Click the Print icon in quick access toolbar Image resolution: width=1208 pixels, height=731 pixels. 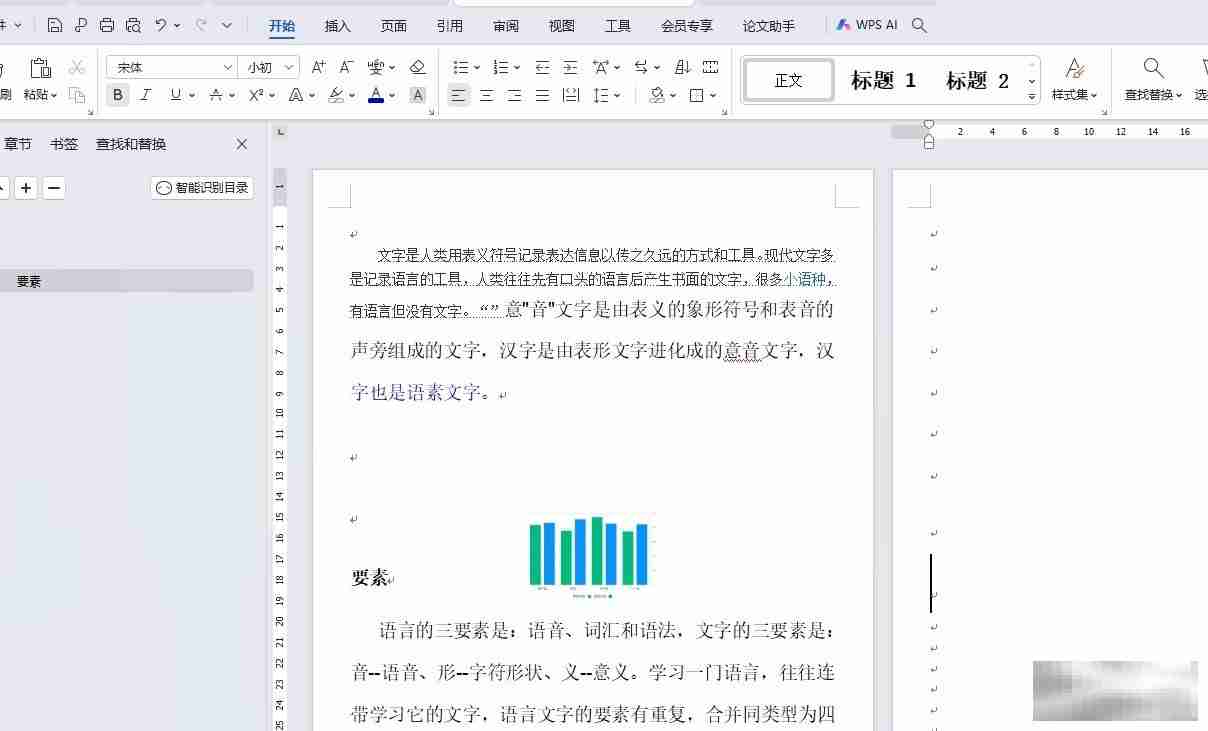coord(107,25)
